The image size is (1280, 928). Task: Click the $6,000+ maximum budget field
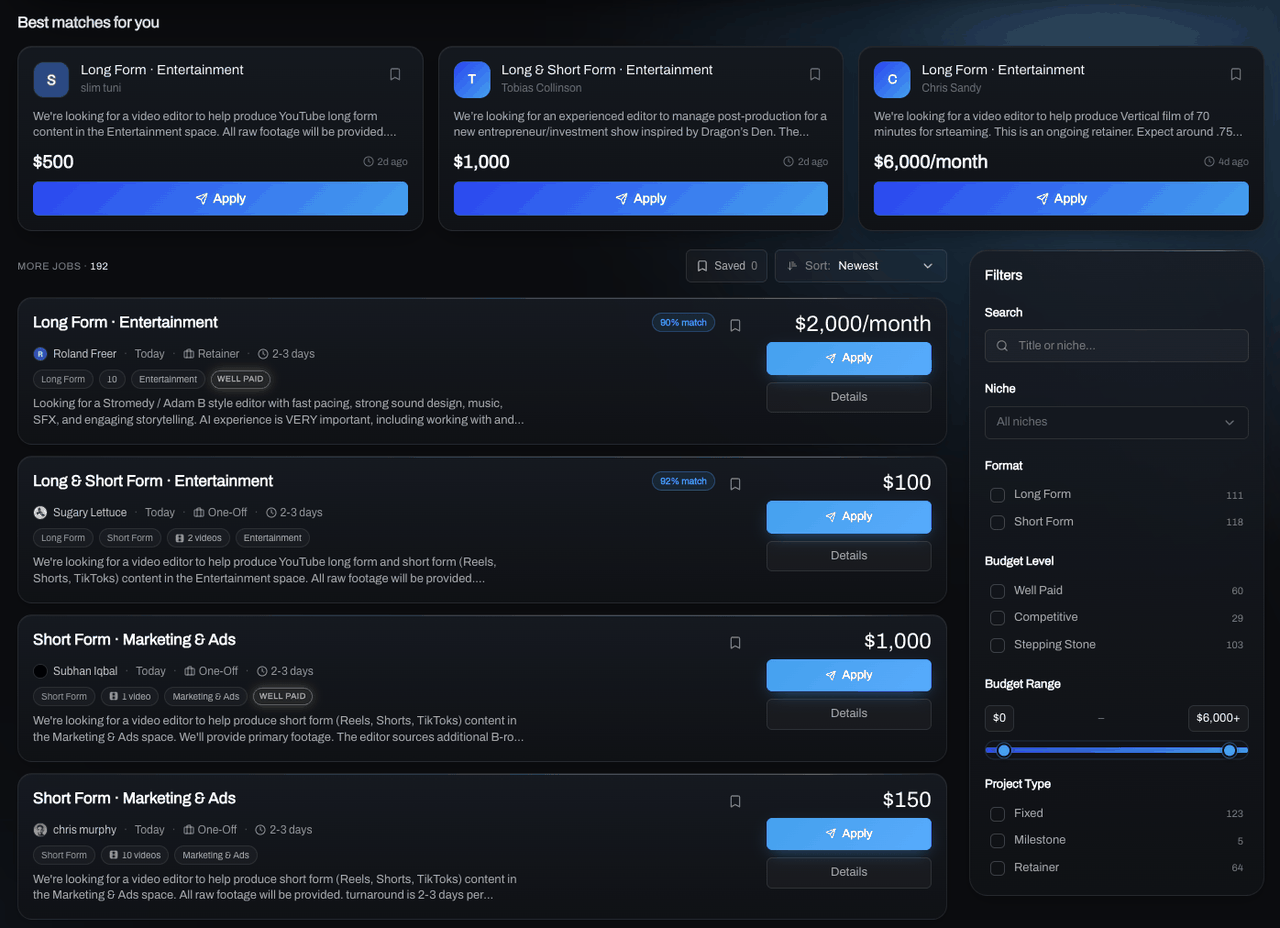coord(1218,718)
